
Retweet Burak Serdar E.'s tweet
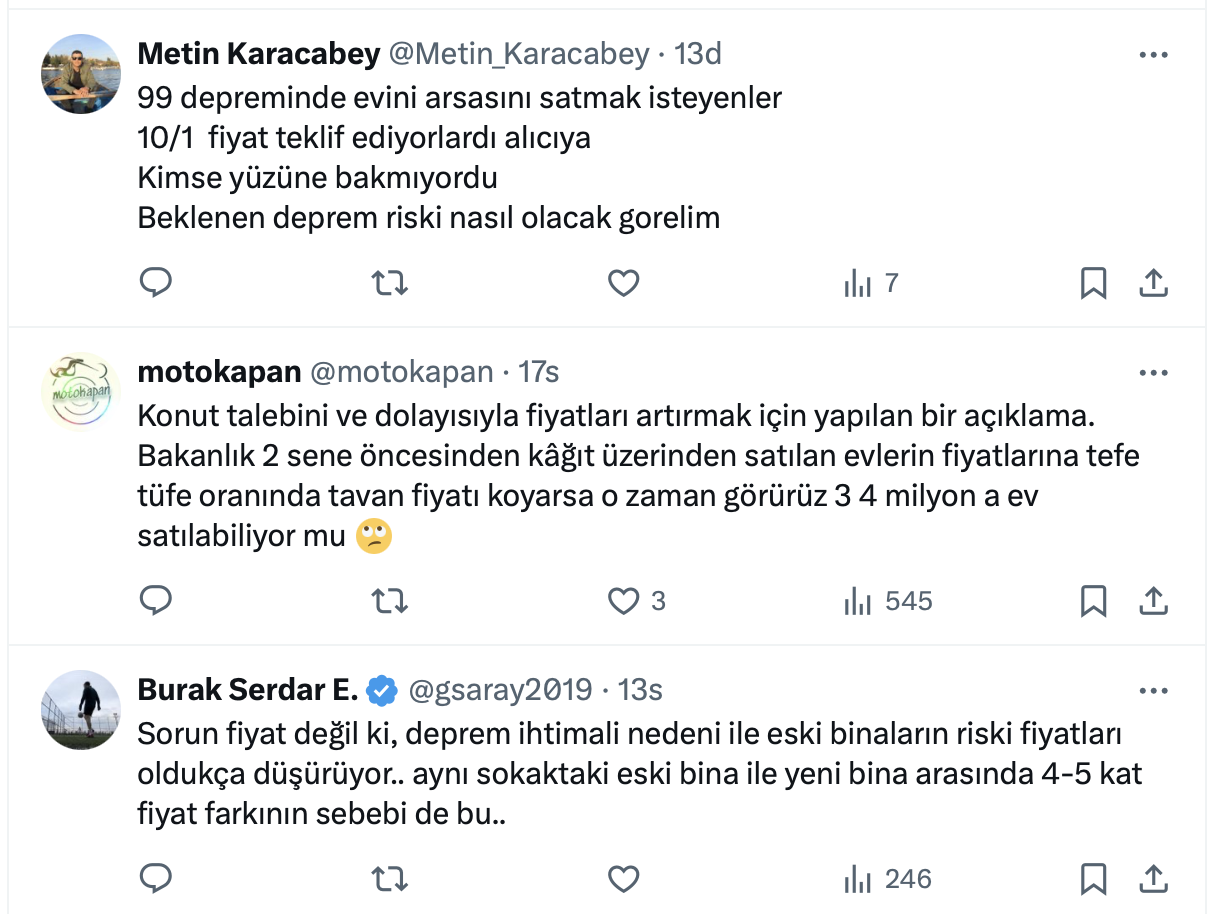pos(389,879)
